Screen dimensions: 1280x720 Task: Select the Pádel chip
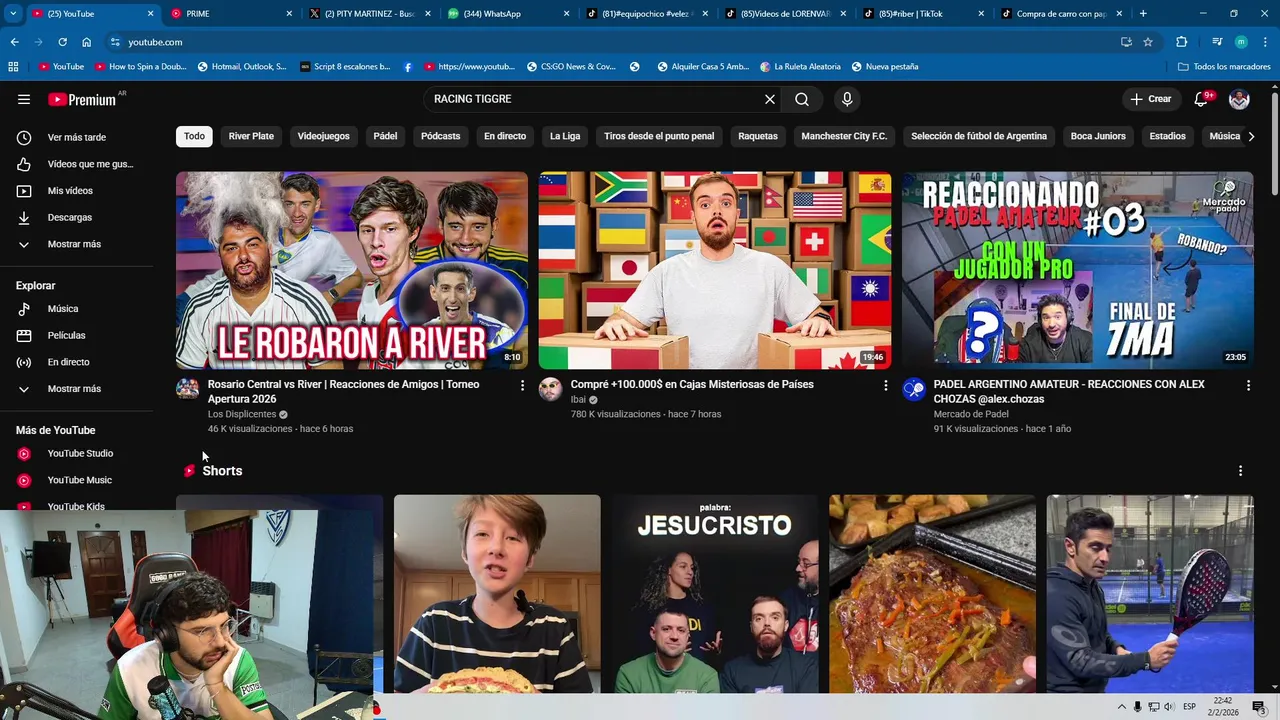pyautogui.click(x=385, y=136)
